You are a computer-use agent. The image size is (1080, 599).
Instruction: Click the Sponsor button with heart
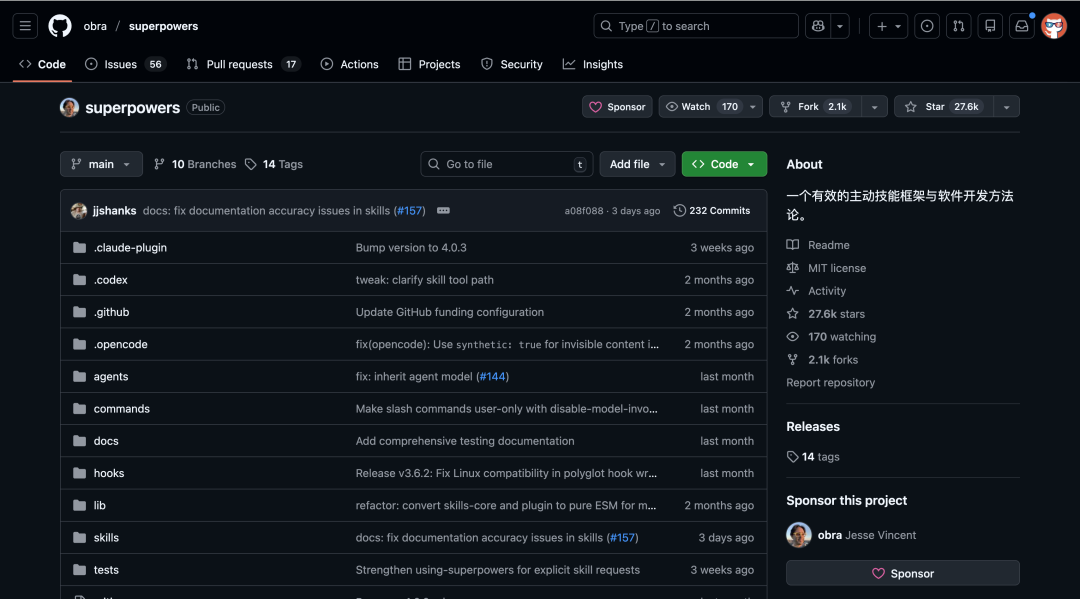[617, 107]
